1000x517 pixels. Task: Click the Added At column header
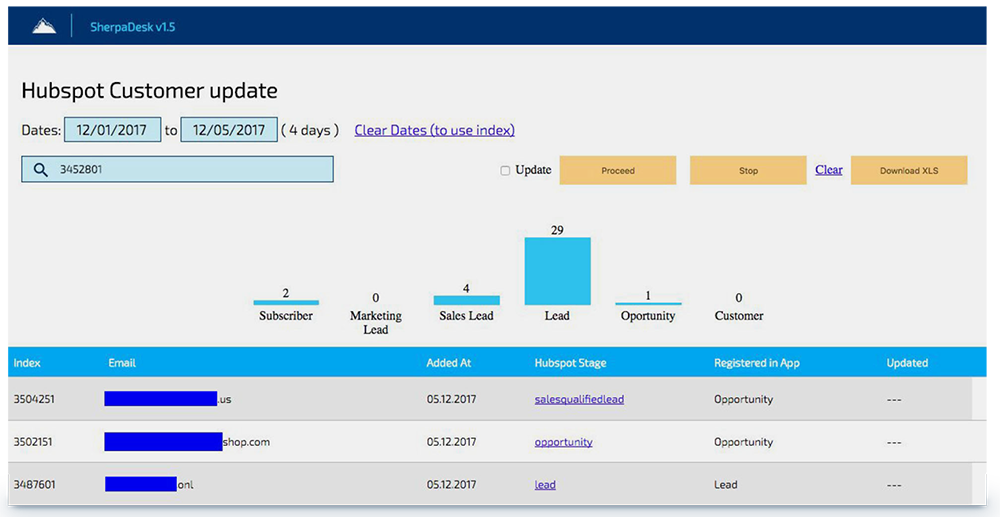pos(449,363)
